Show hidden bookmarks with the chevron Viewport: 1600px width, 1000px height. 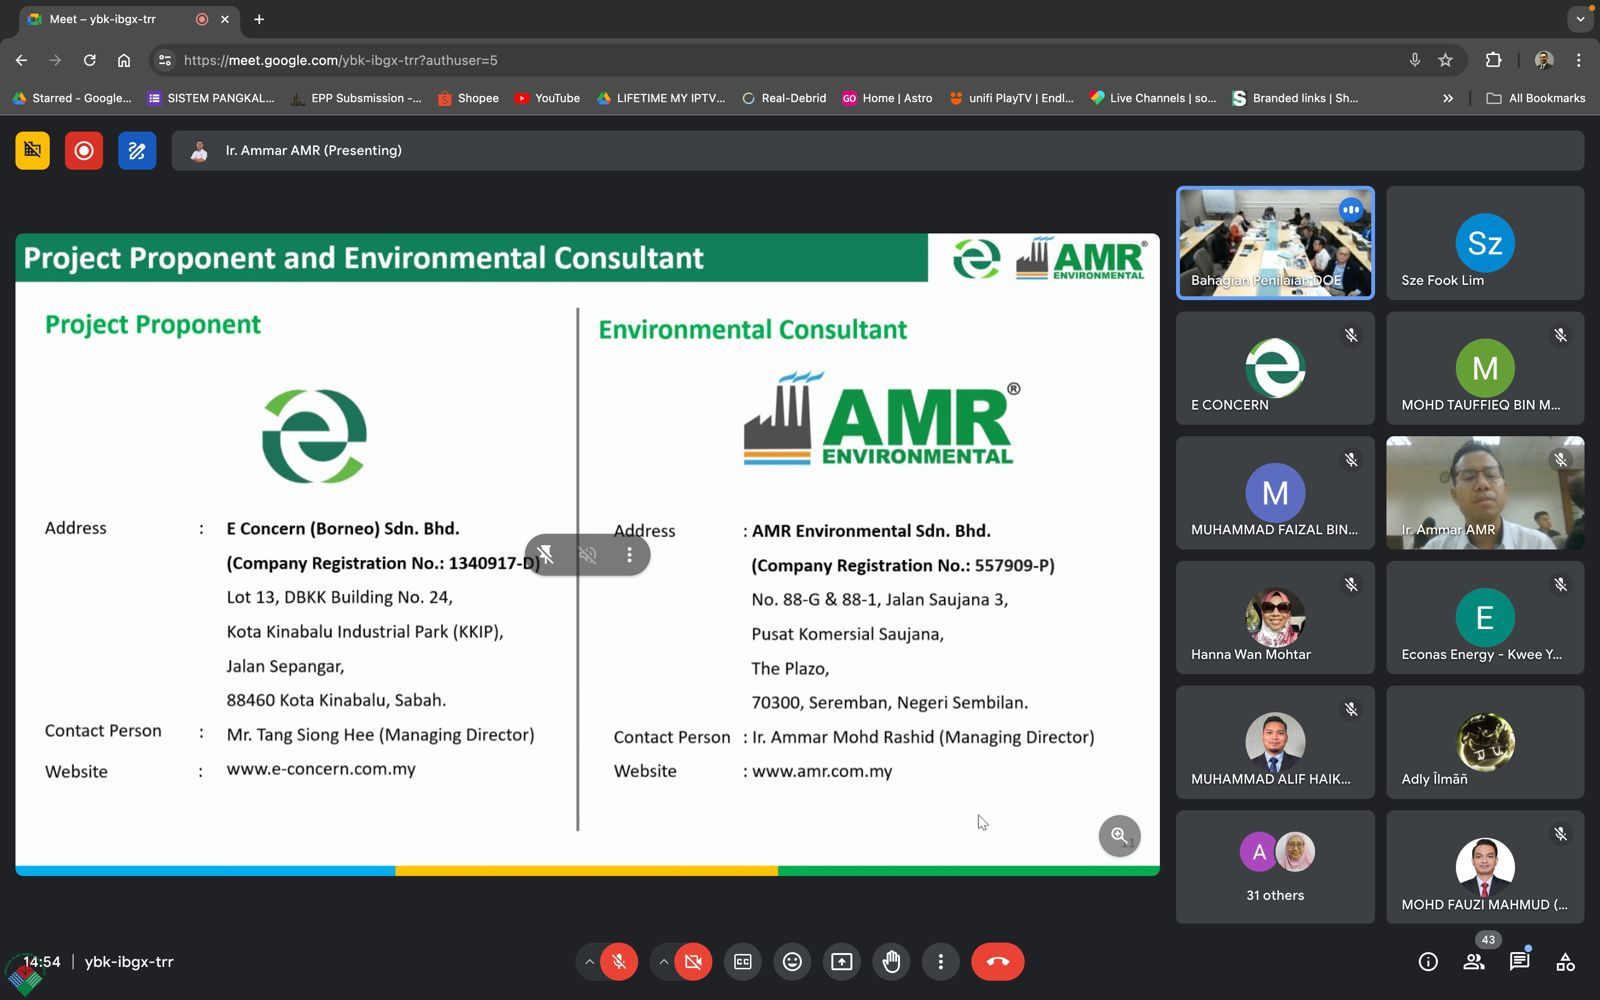click(x=1448, y=98)
